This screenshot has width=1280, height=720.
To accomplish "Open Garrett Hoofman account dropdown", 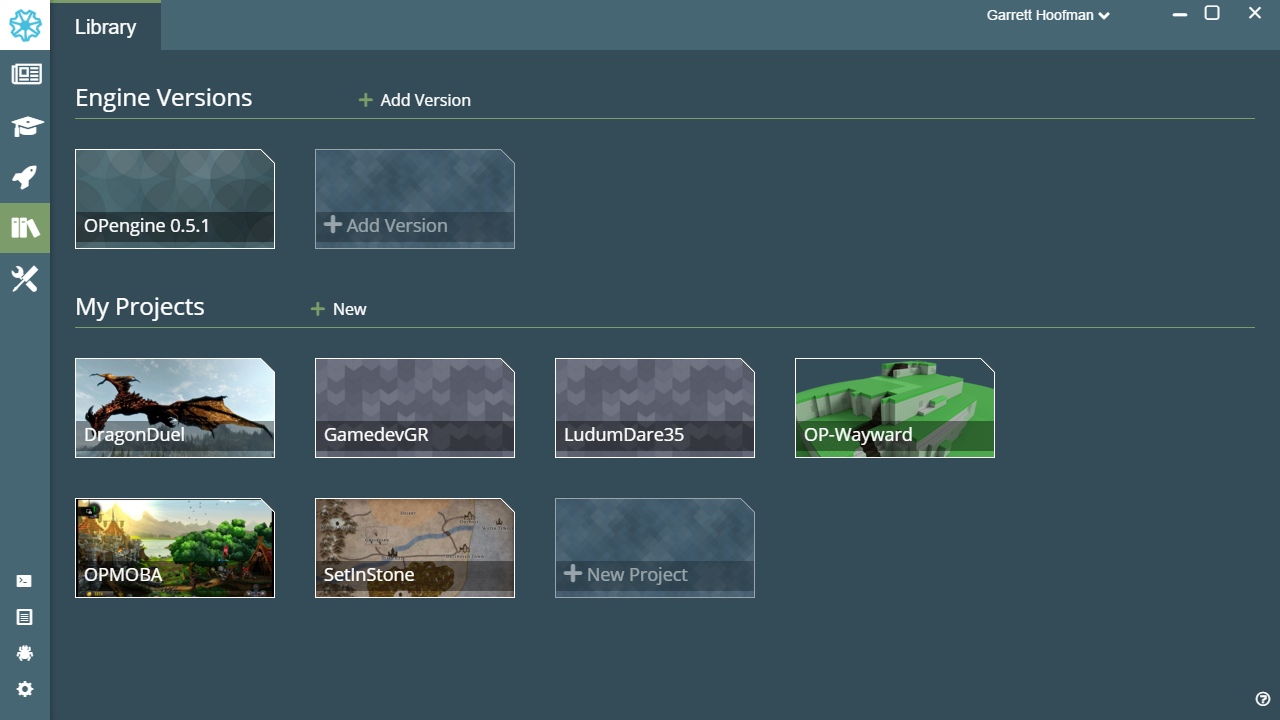I will [1048, 15].
